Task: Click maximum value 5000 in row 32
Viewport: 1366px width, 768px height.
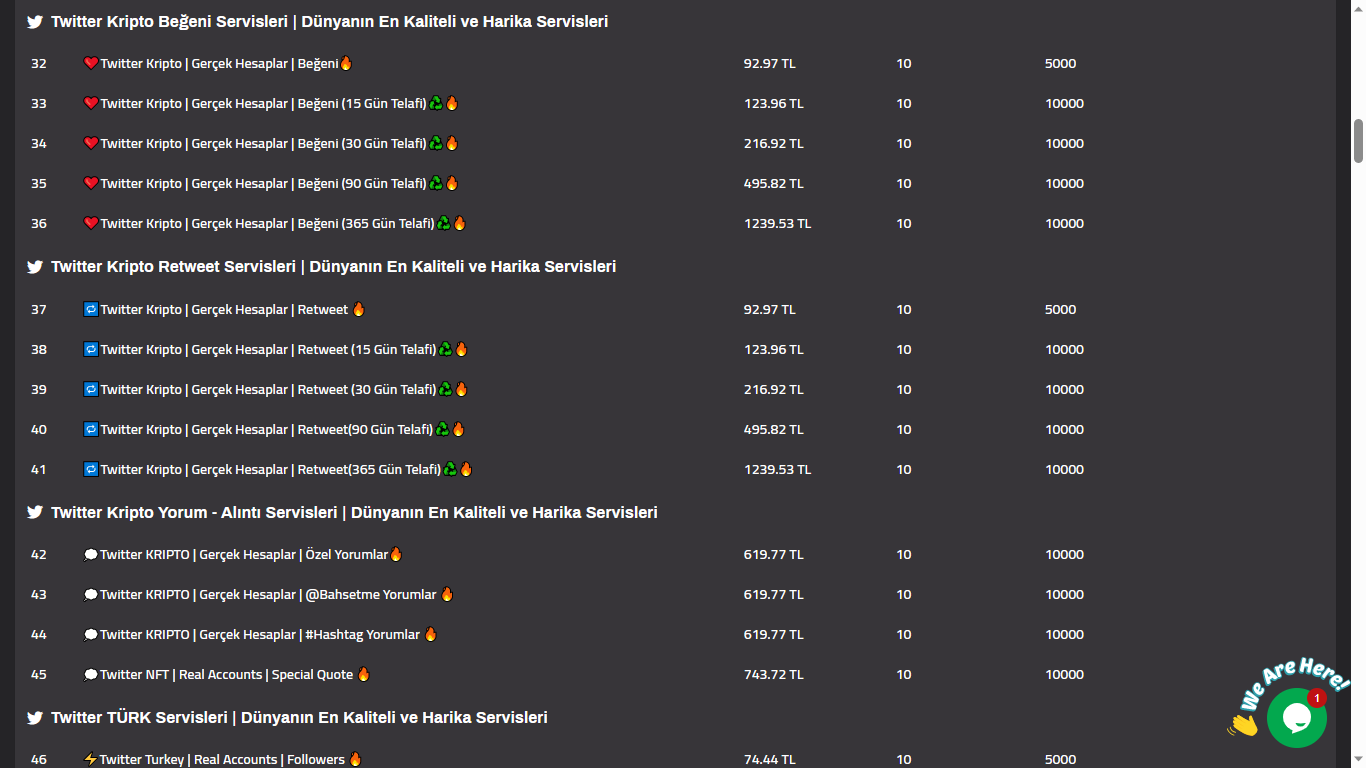Action: (1060, 63)
